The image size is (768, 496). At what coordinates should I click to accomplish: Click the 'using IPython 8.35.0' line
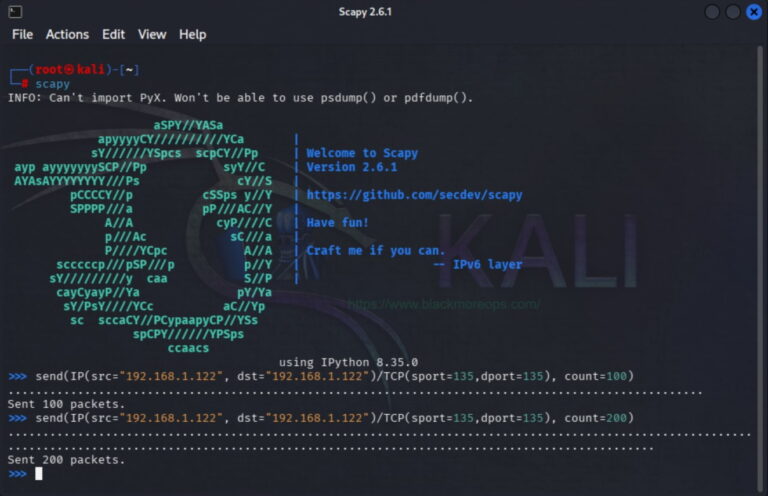[x=348, y=362]
